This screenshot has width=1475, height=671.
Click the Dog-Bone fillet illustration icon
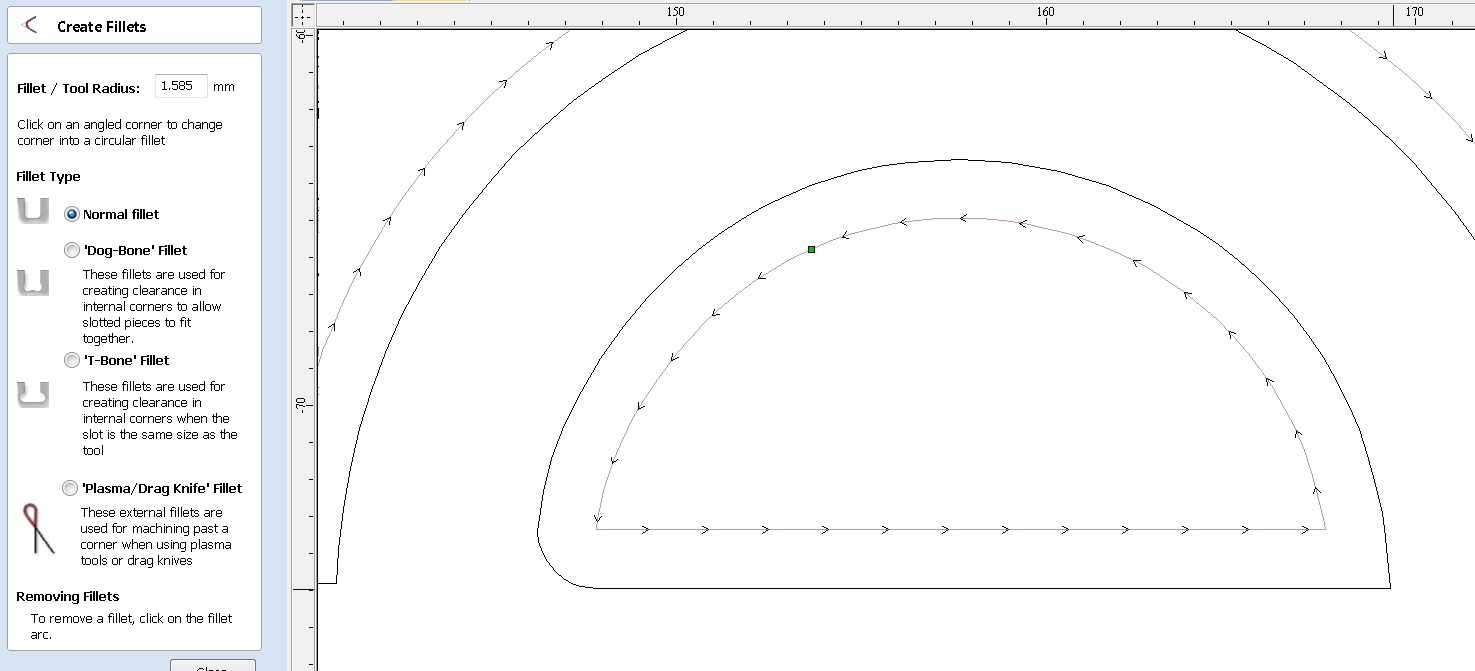33,283
